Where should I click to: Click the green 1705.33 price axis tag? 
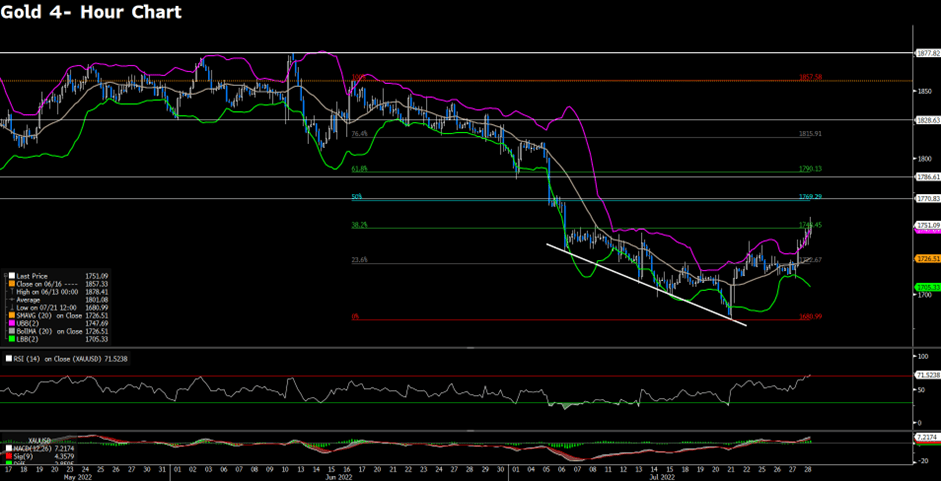click(x=927, y=287)
